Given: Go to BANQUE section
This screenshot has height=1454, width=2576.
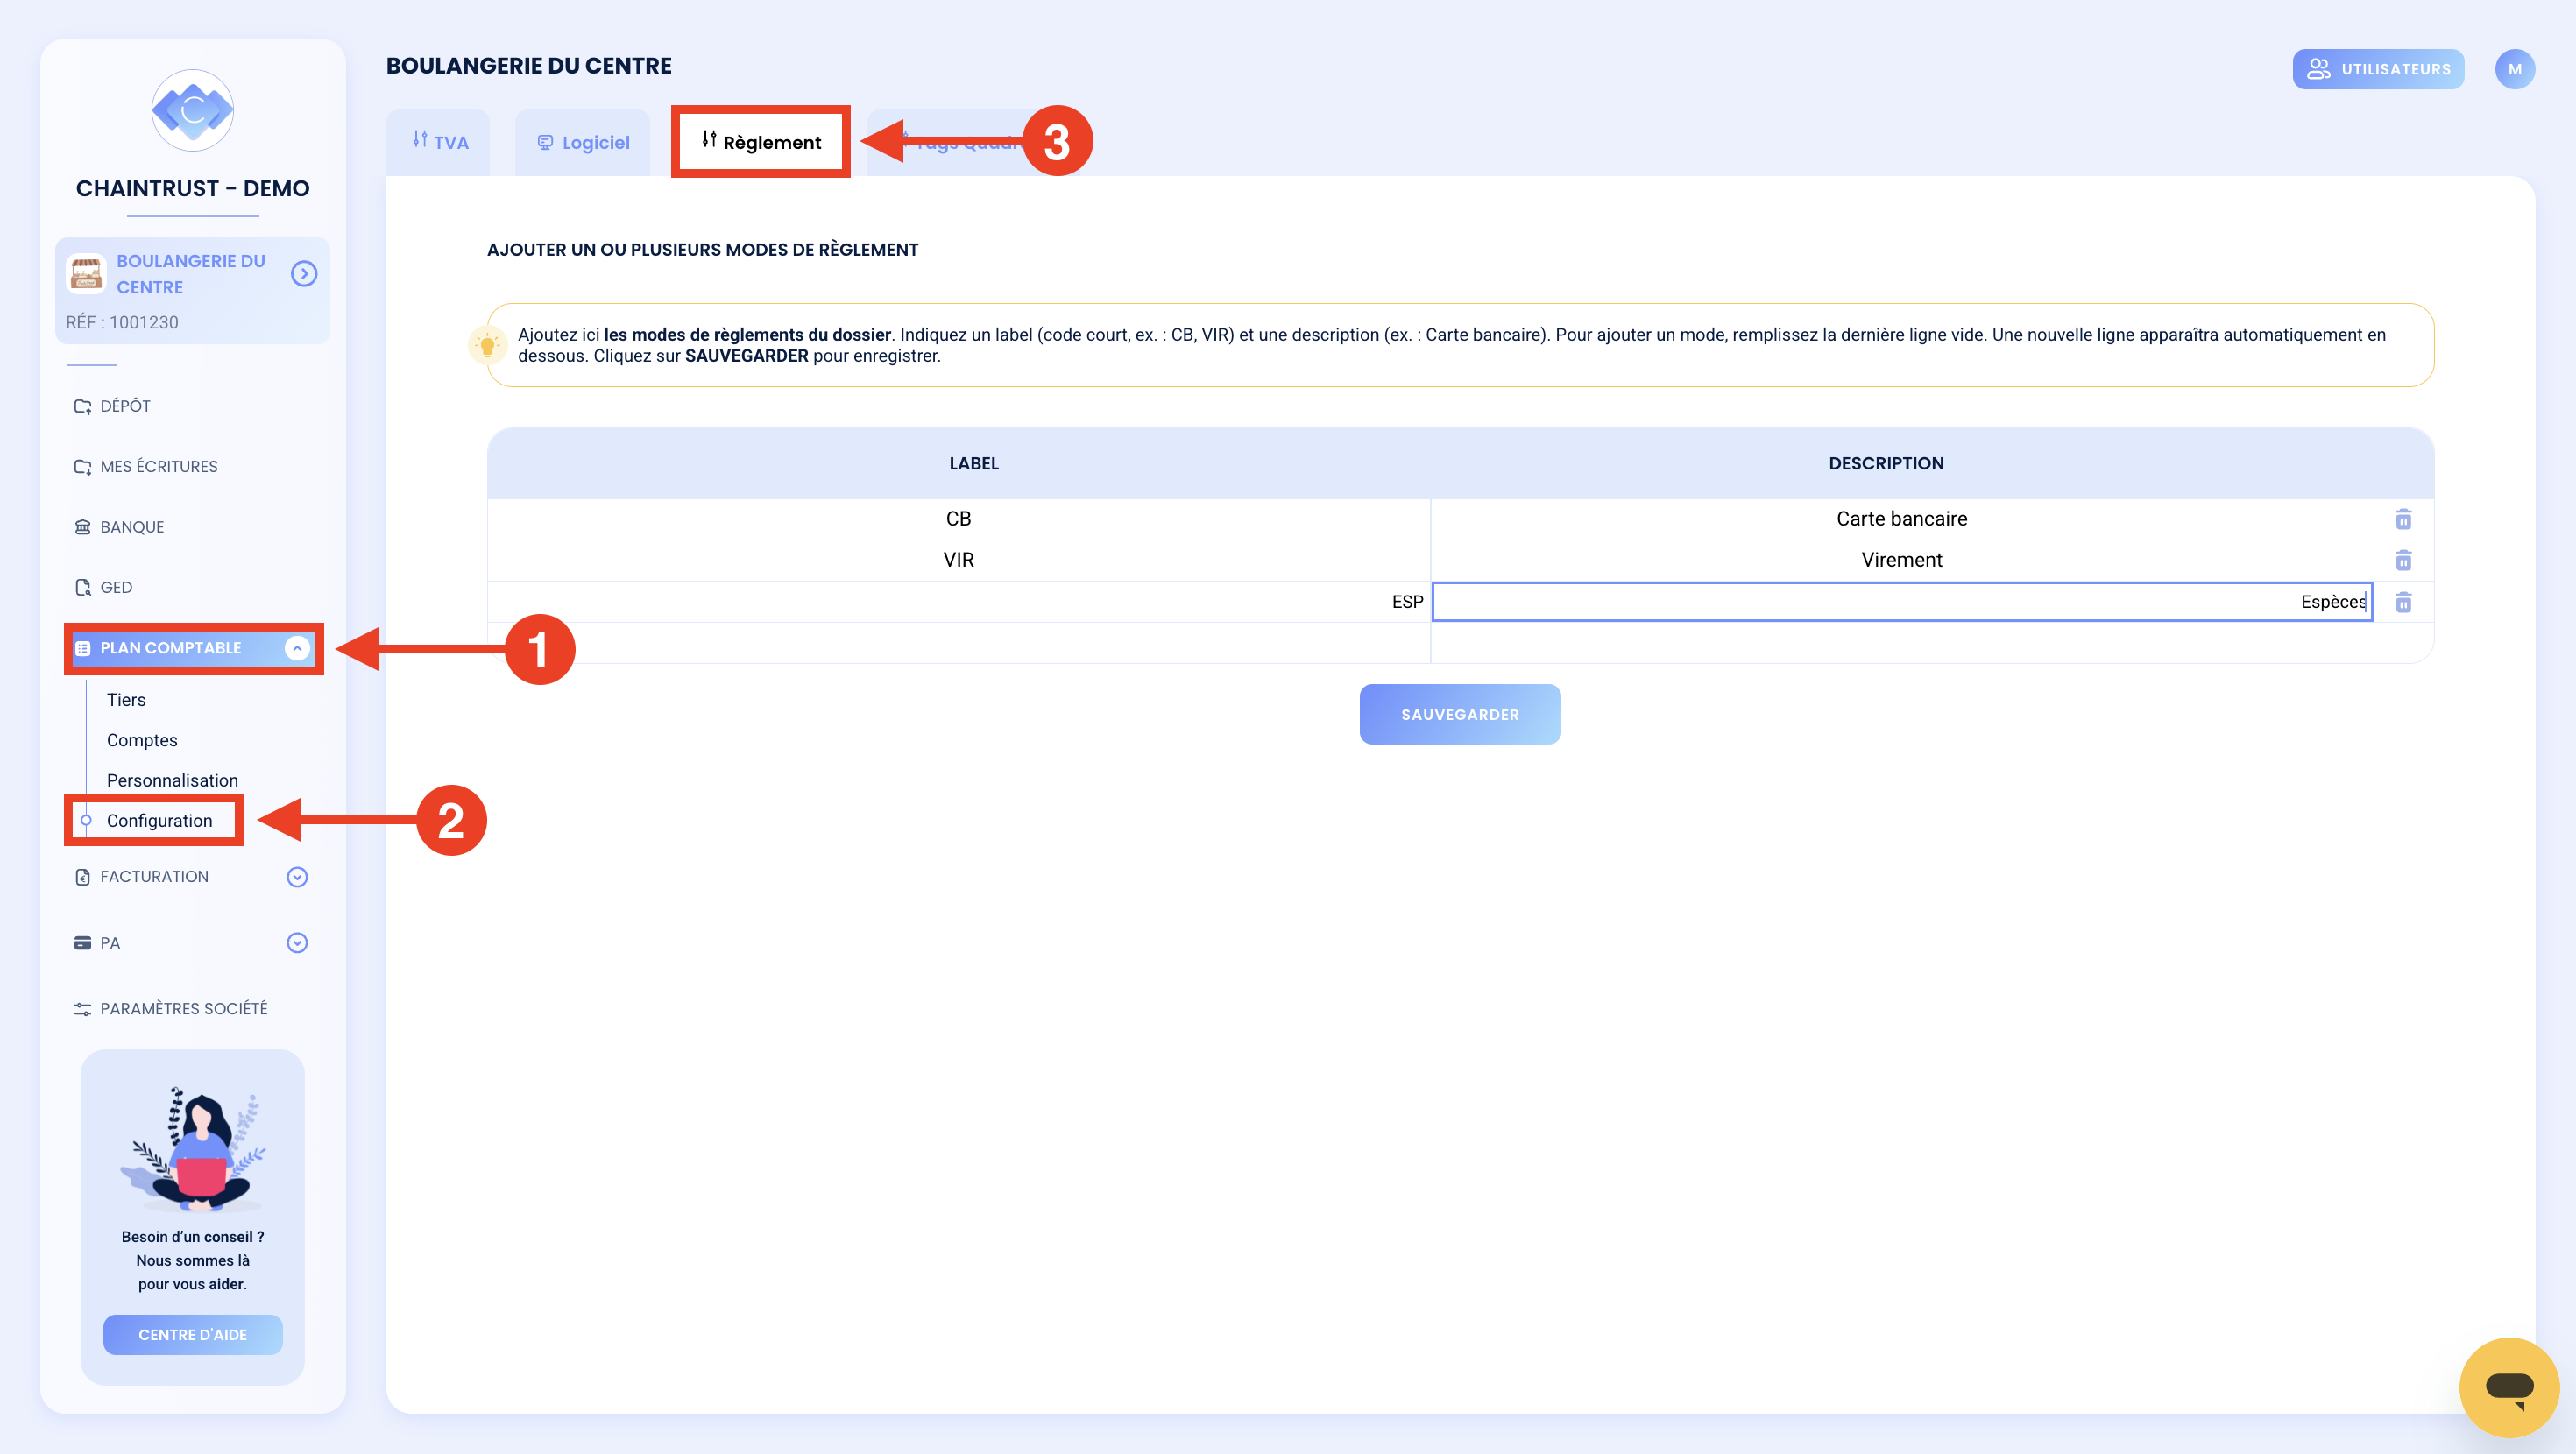Looking at the screenshot, I should tap(131, 527).
